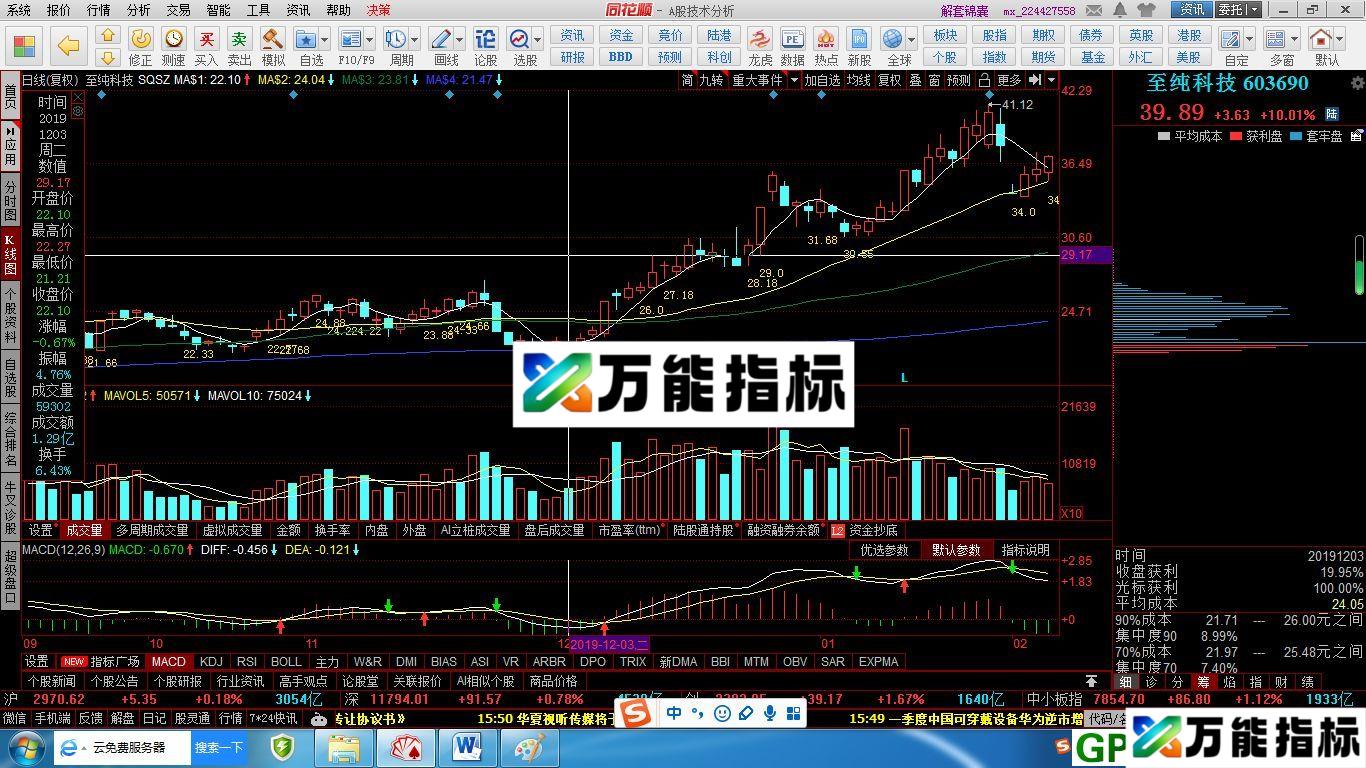Open the 模拟 simulated trading tool
1366x768 pixels.
point(274,40)
